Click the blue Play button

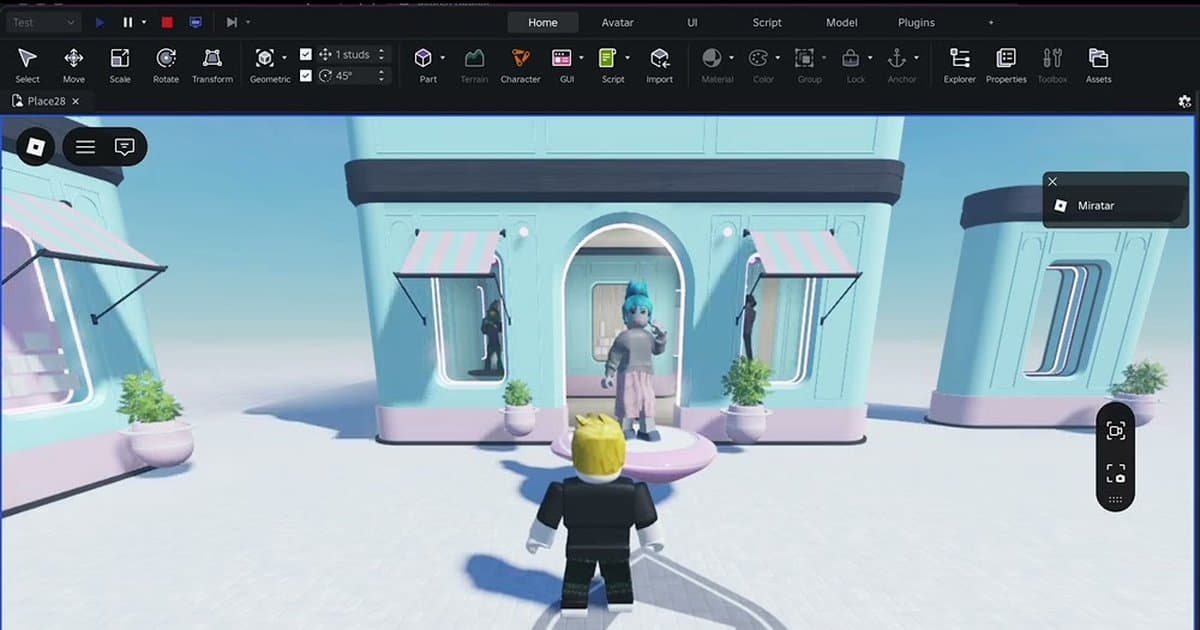(99, 22)
